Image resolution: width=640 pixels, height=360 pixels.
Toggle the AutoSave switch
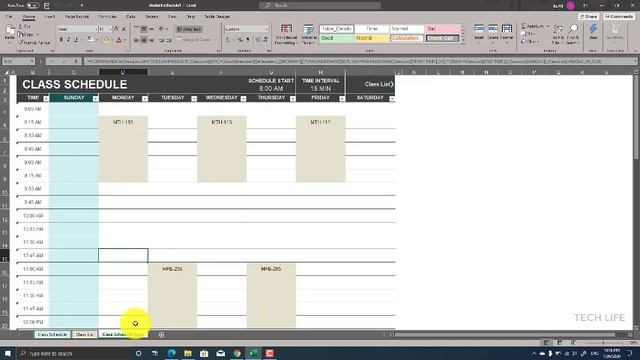pos(32,6)
